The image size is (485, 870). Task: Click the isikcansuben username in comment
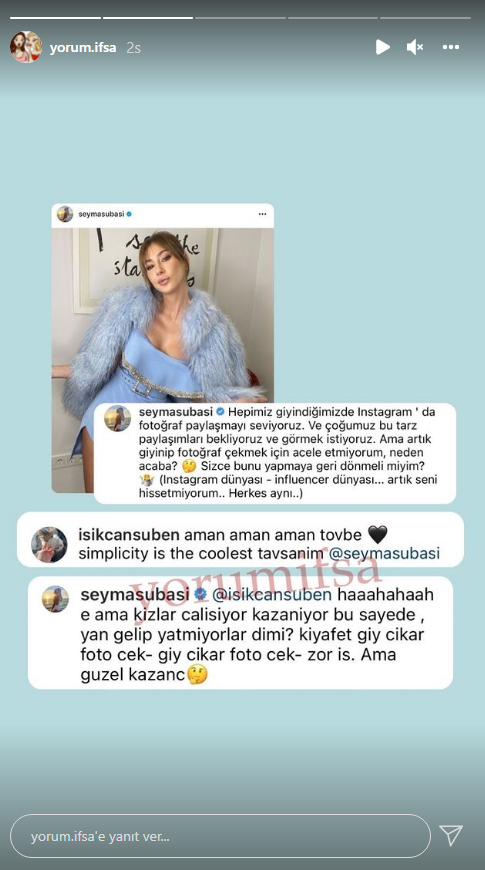(x=129, y=535)
